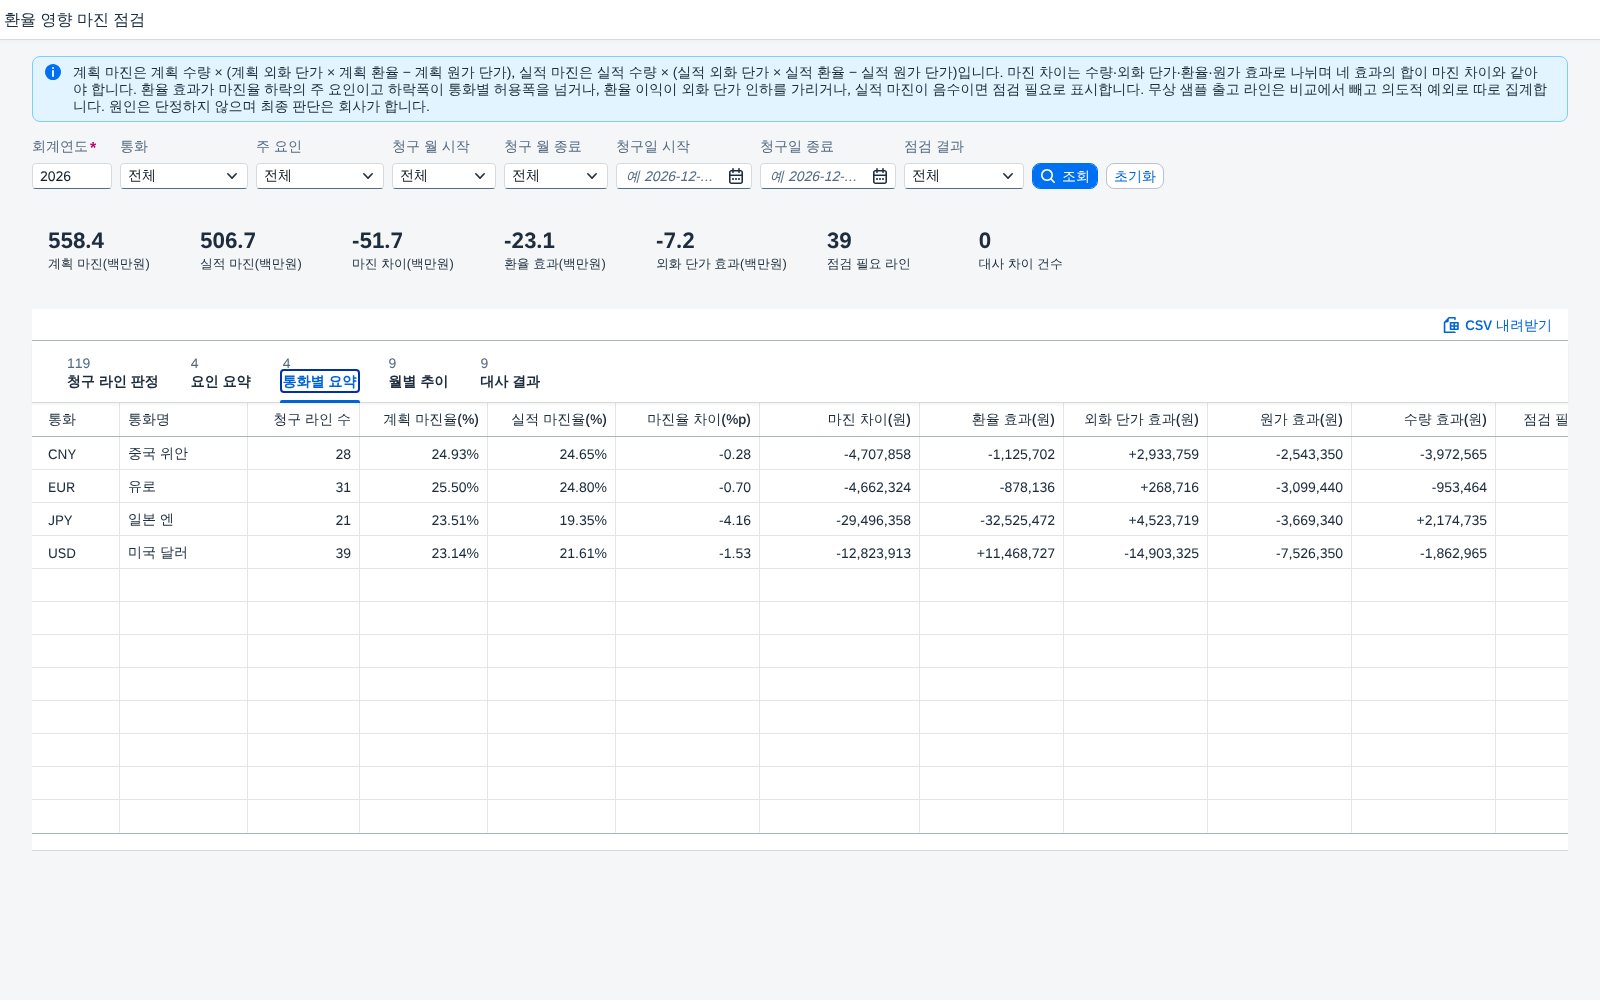Select the USD row cell
Viewport: 1600px width, 1000px height.
[76, 553]
